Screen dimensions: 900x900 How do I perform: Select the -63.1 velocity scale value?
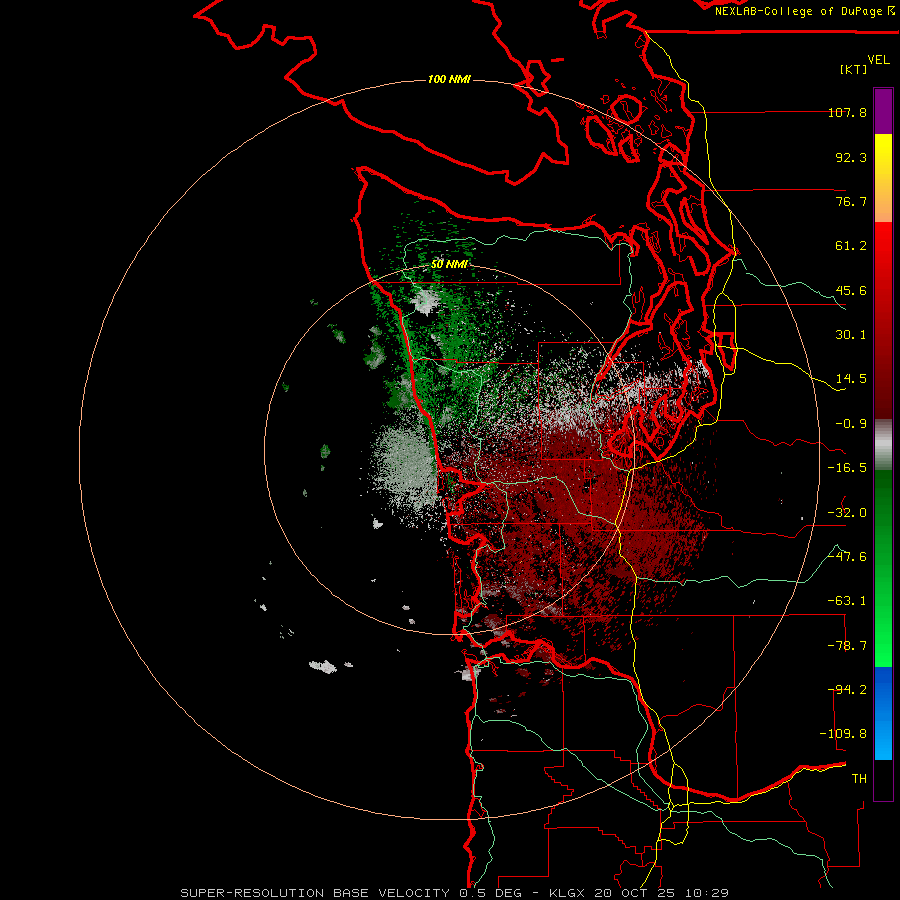[x=847, y=601]
